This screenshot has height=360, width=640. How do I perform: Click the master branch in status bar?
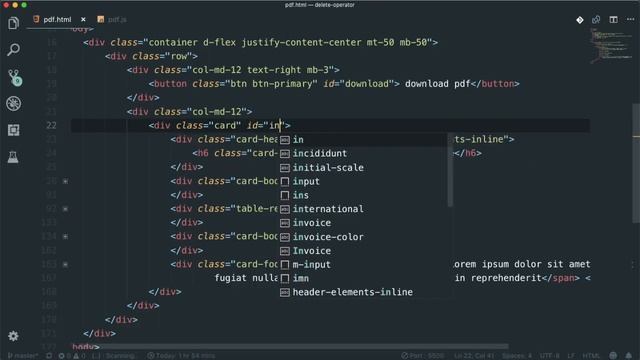(x=22, y=356)
